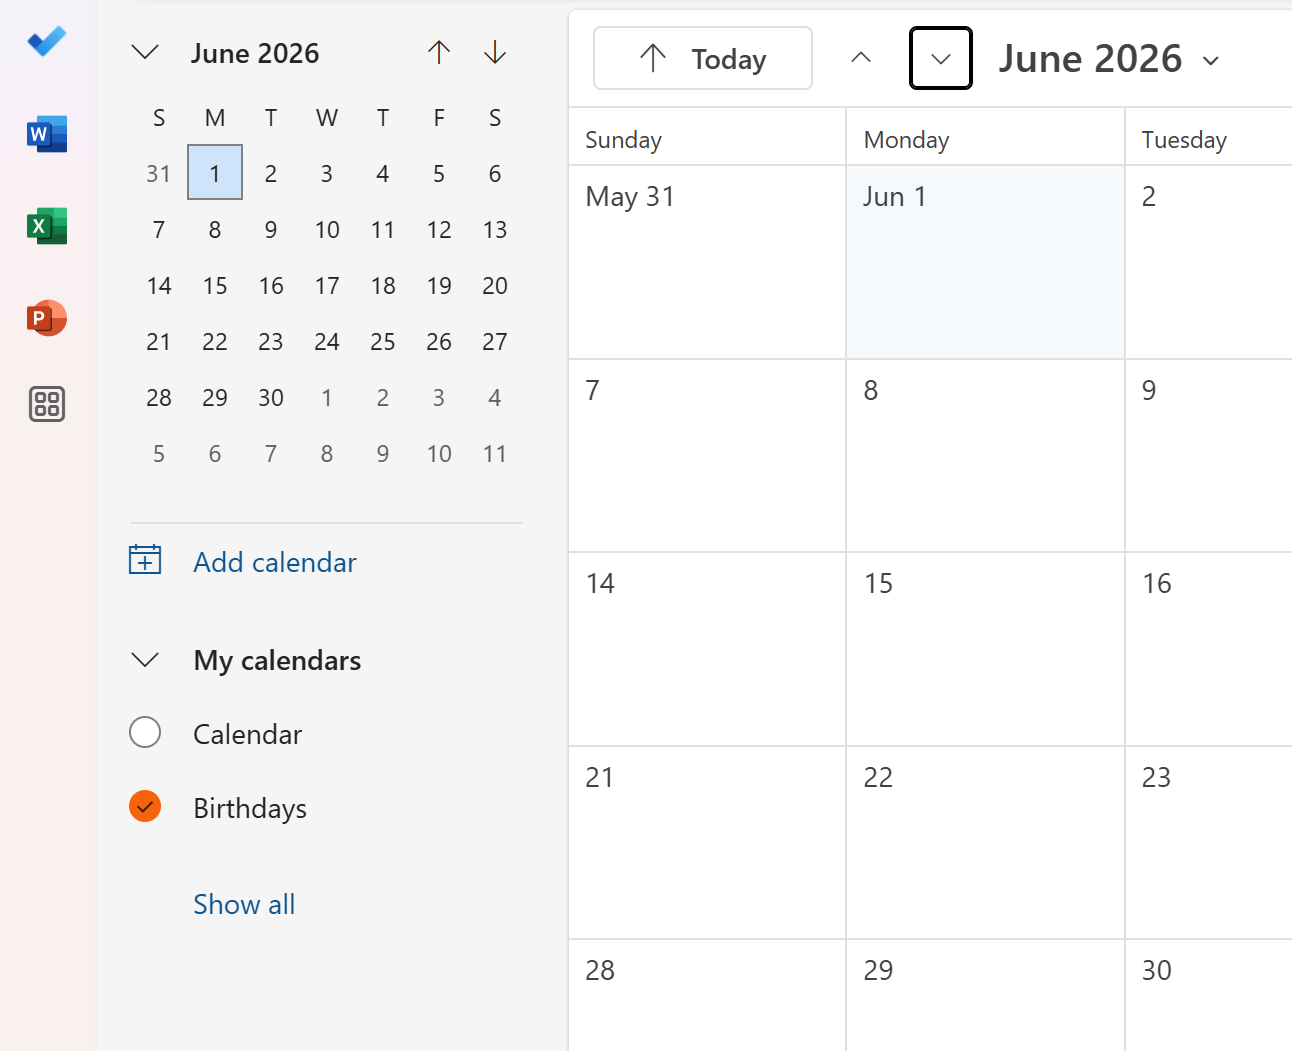Select June 17 in the mini calendar
The width and height of the screenshot is (1292, 1051).
tap(327, 286)
